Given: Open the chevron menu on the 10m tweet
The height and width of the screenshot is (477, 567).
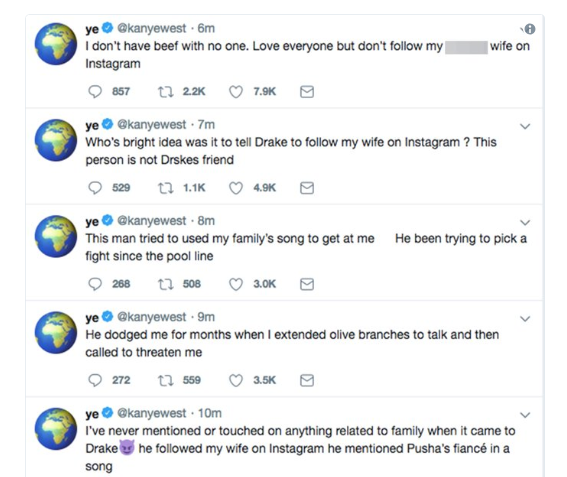Looking at the screenshot, I should pyautogui.click(x=525, y=415).
